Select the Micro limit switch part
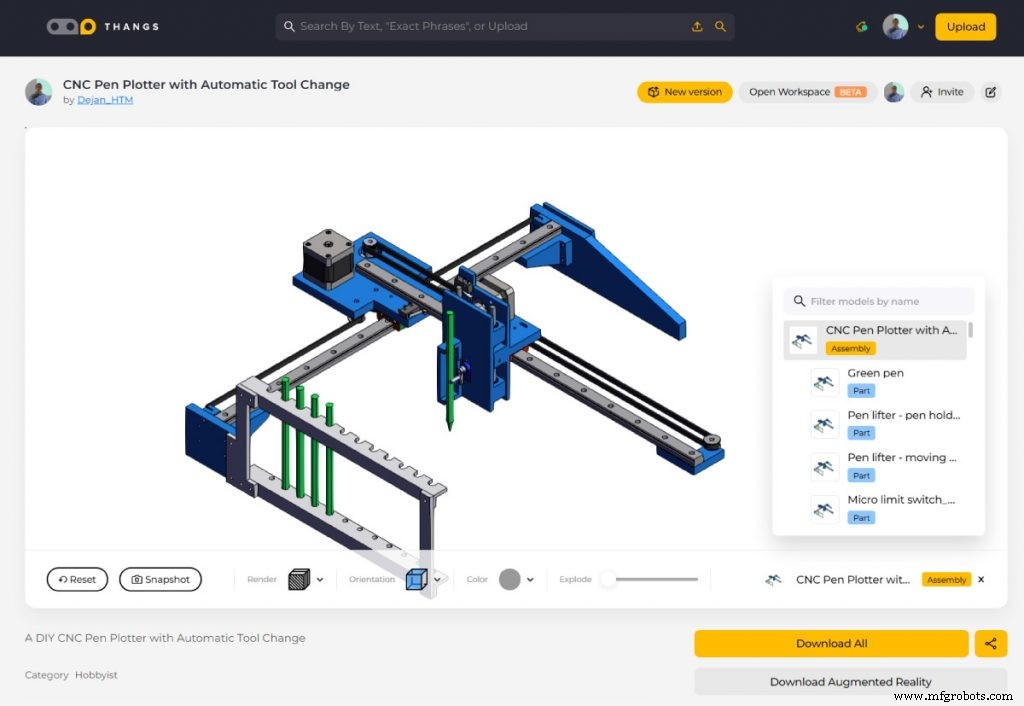 coord(880,507)
